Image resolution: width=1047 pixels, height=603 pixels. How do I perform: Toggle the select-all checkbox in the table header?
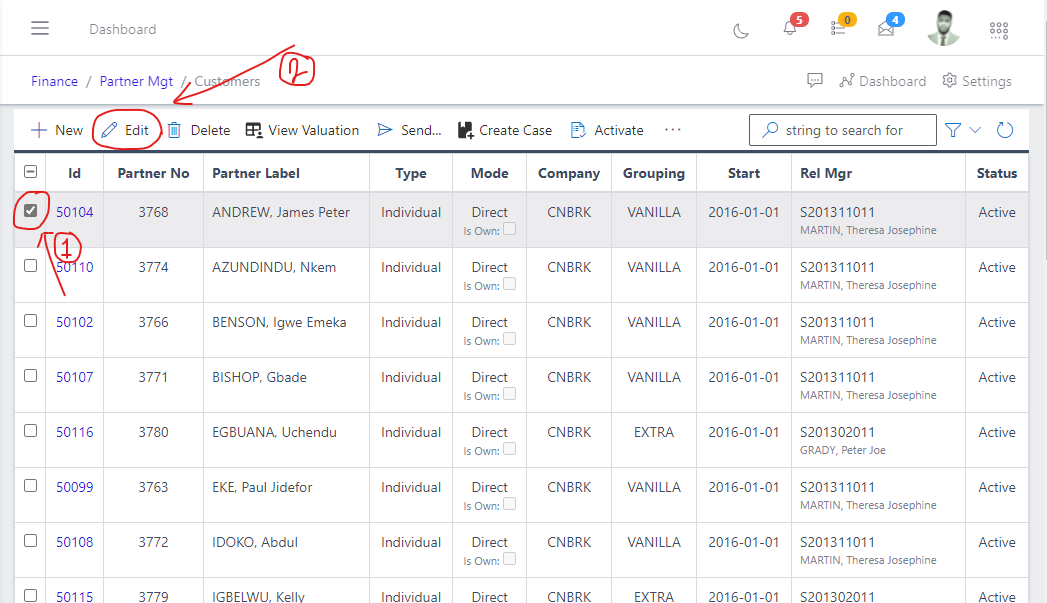[x=29, y=172]
